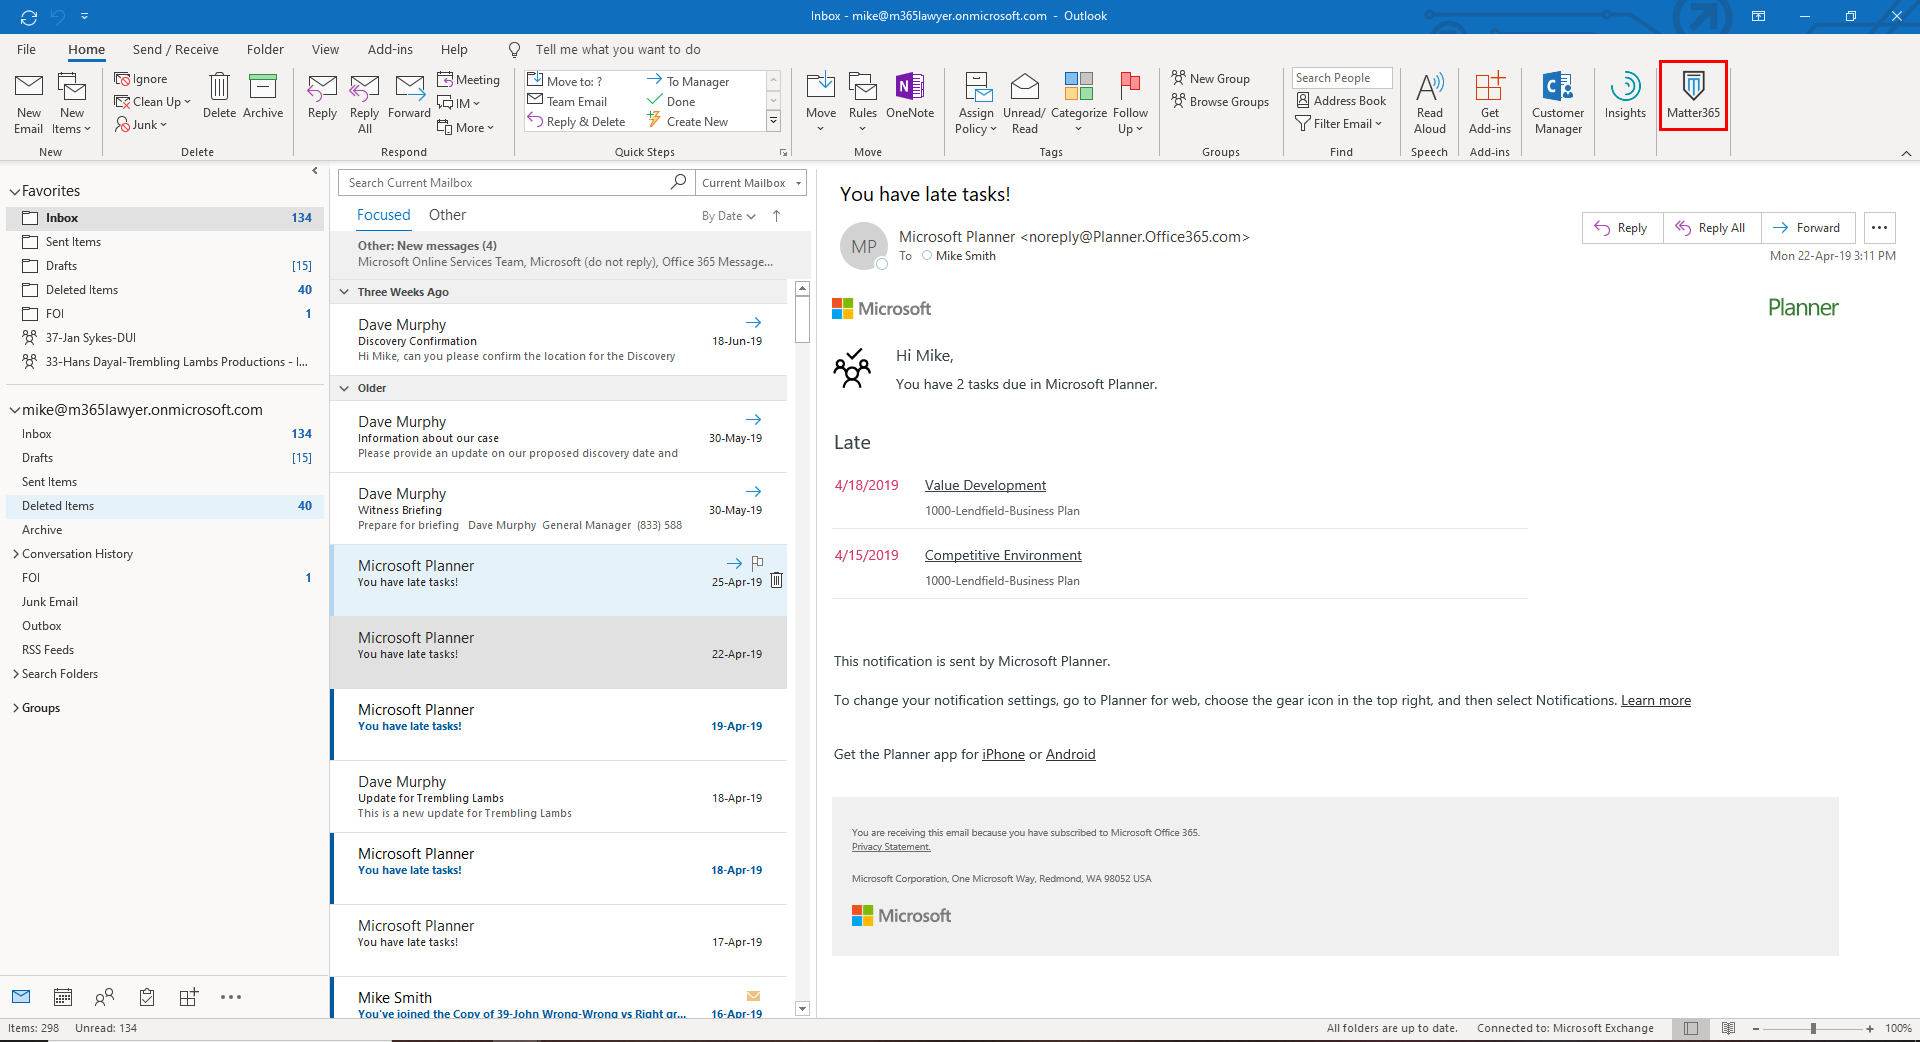
Task: Click the zoom in plus button
Action: click(x=1870, y=1028)
